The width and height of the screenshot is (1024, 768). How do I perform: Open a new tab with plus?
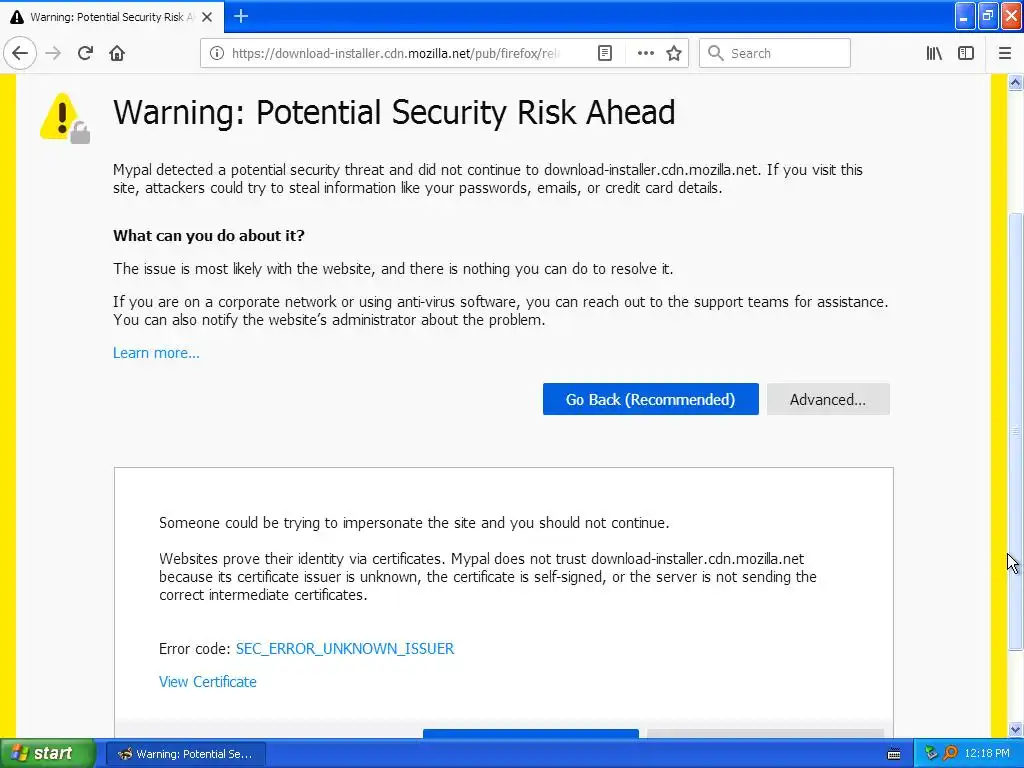pyautogui.click(x=241, y=16)
